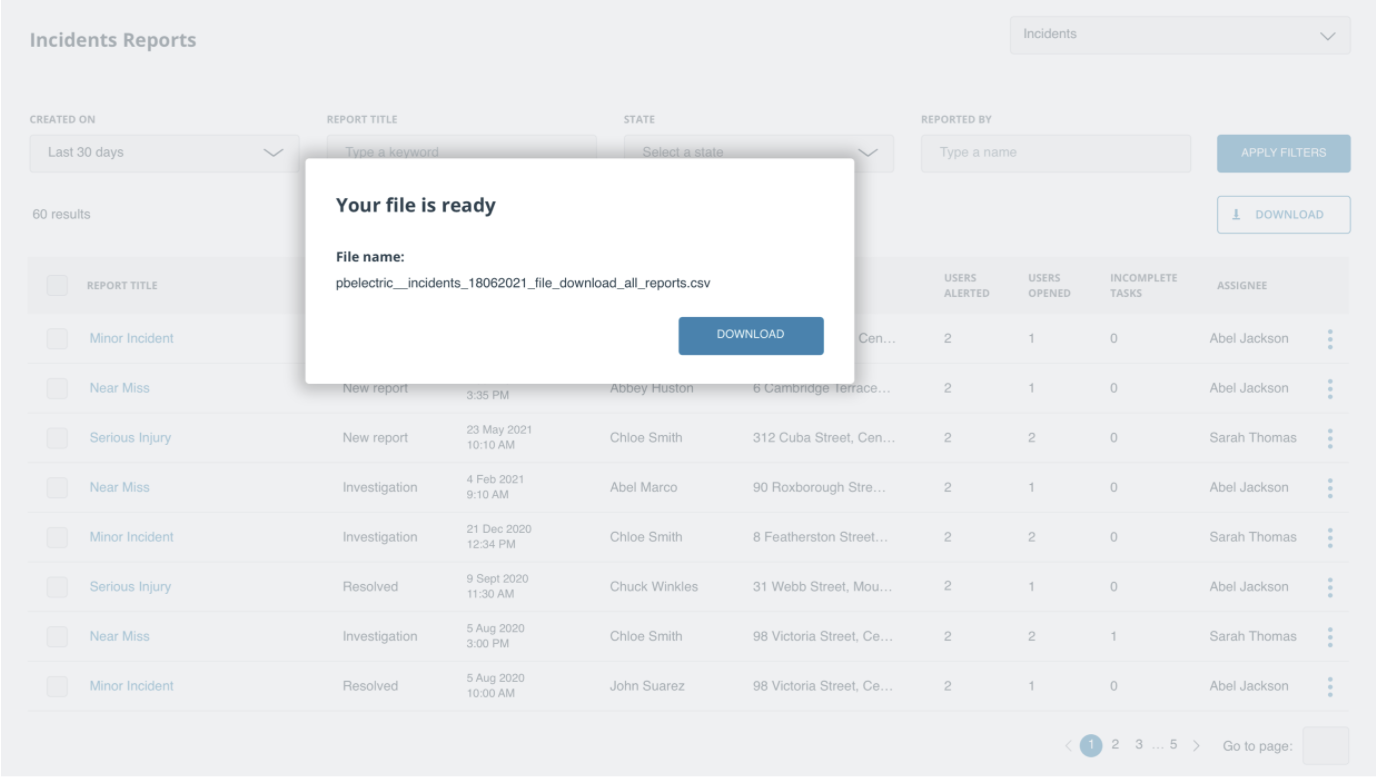Select checkbox for John Suarez Minor Incident row

coord(57,686)
